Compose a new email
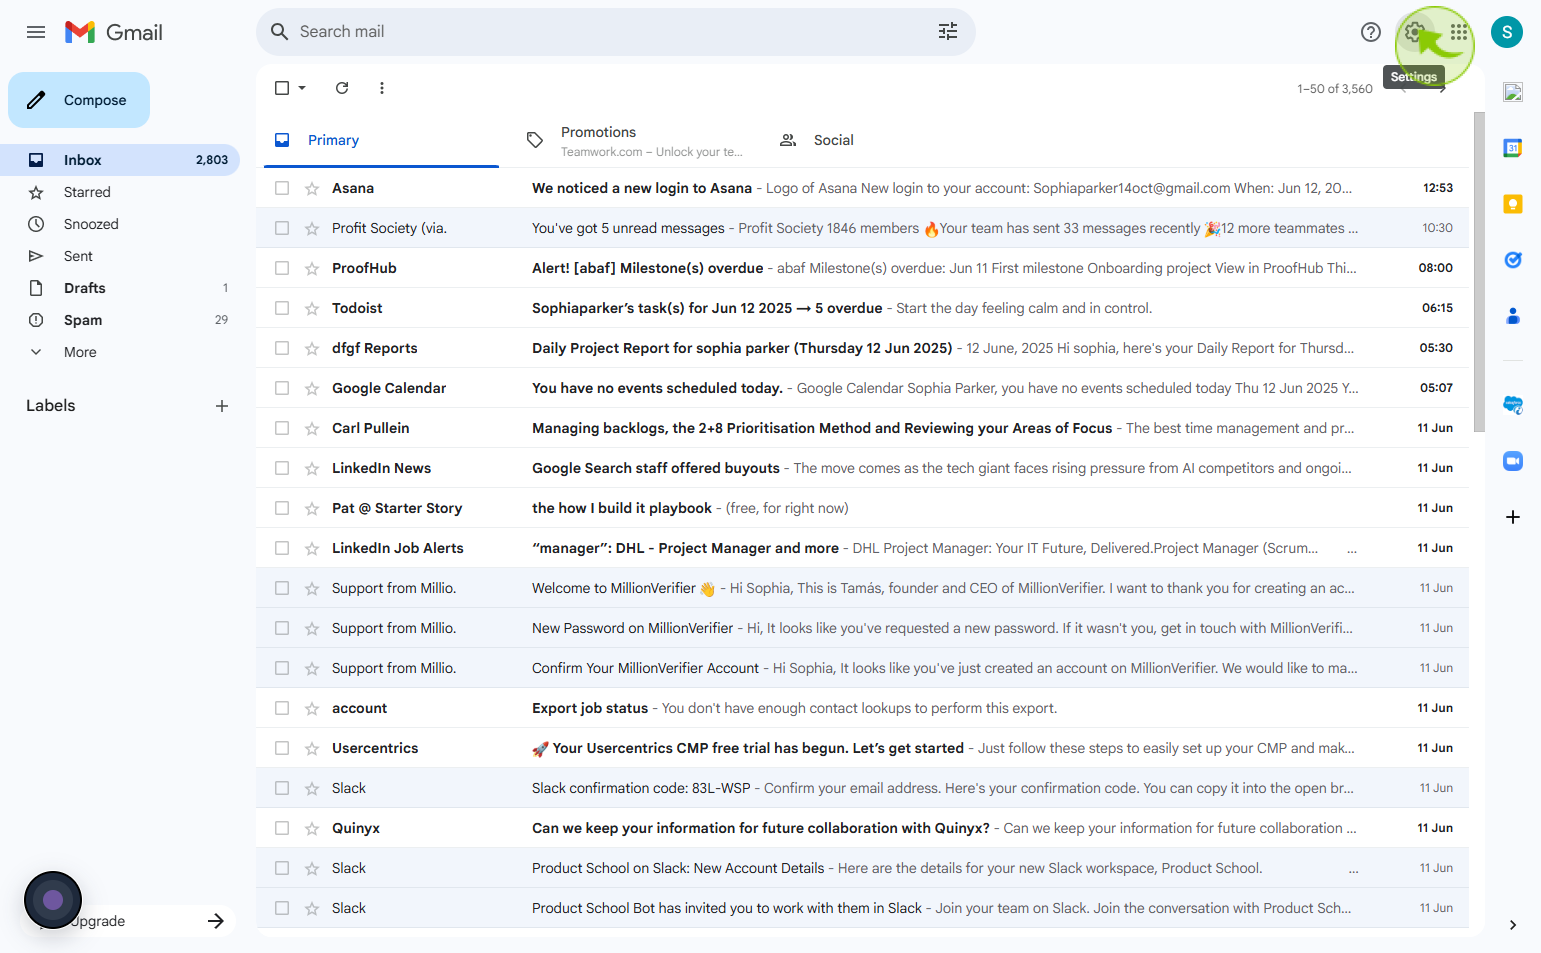 (79, 100)
